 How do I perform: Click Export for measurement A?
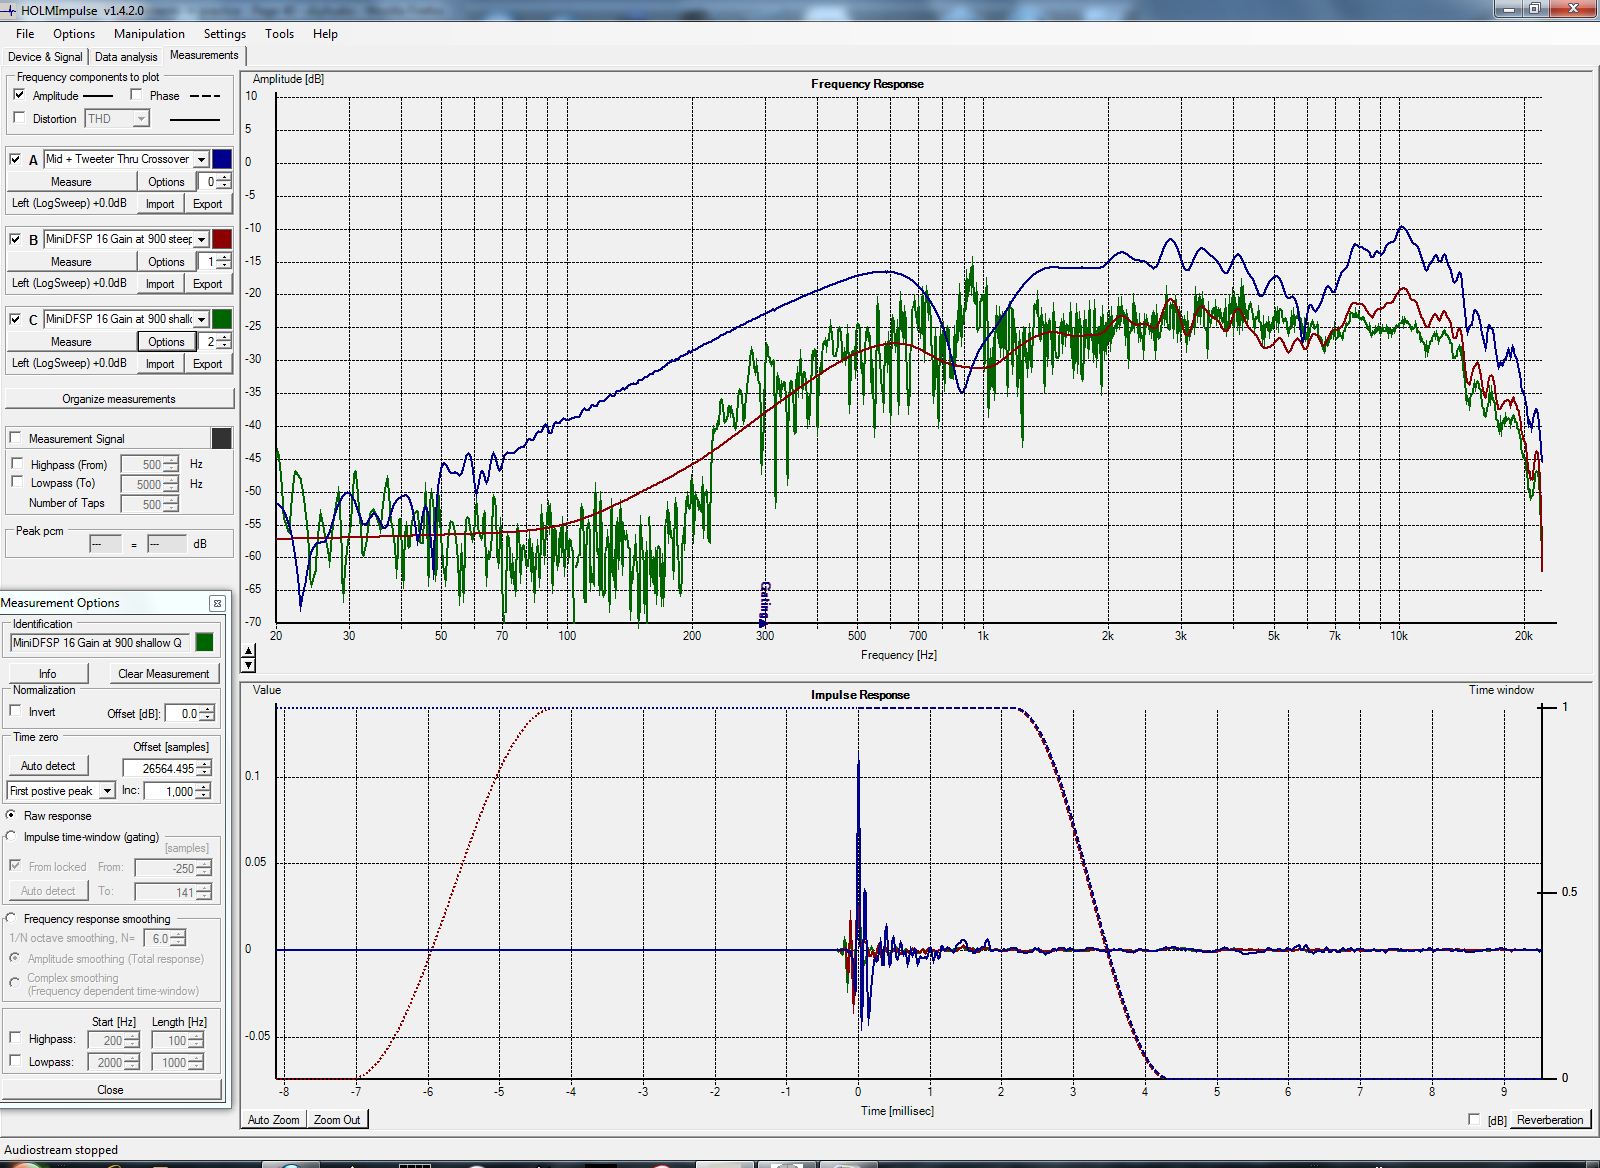(x=207, y=204)
